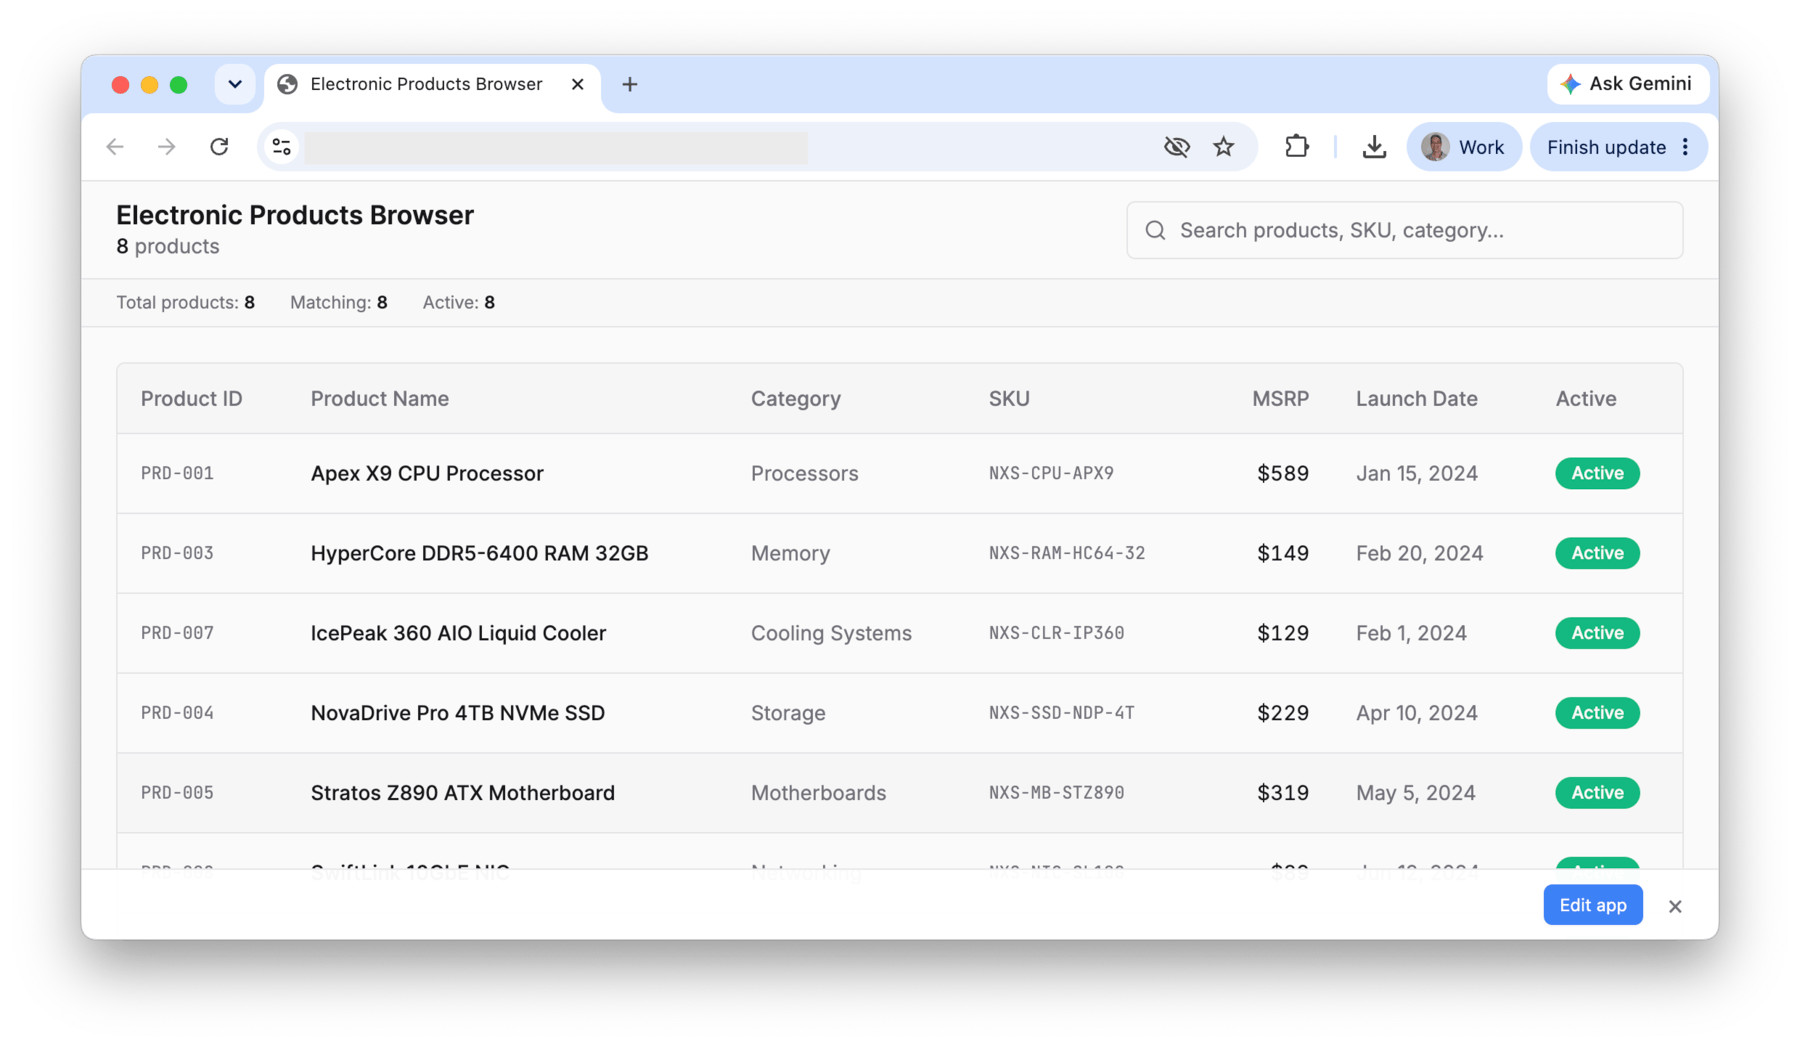Toggle Active badge for IcePeak 360 AIO
The image size is (1800, 1047).
tap(1597, 633)
